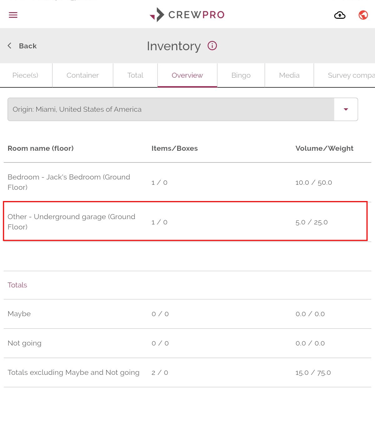Click the Items/Boxes column header
The height and width of the screenshot is (422, 375).
pyautogui.click(x=175, y=148)
